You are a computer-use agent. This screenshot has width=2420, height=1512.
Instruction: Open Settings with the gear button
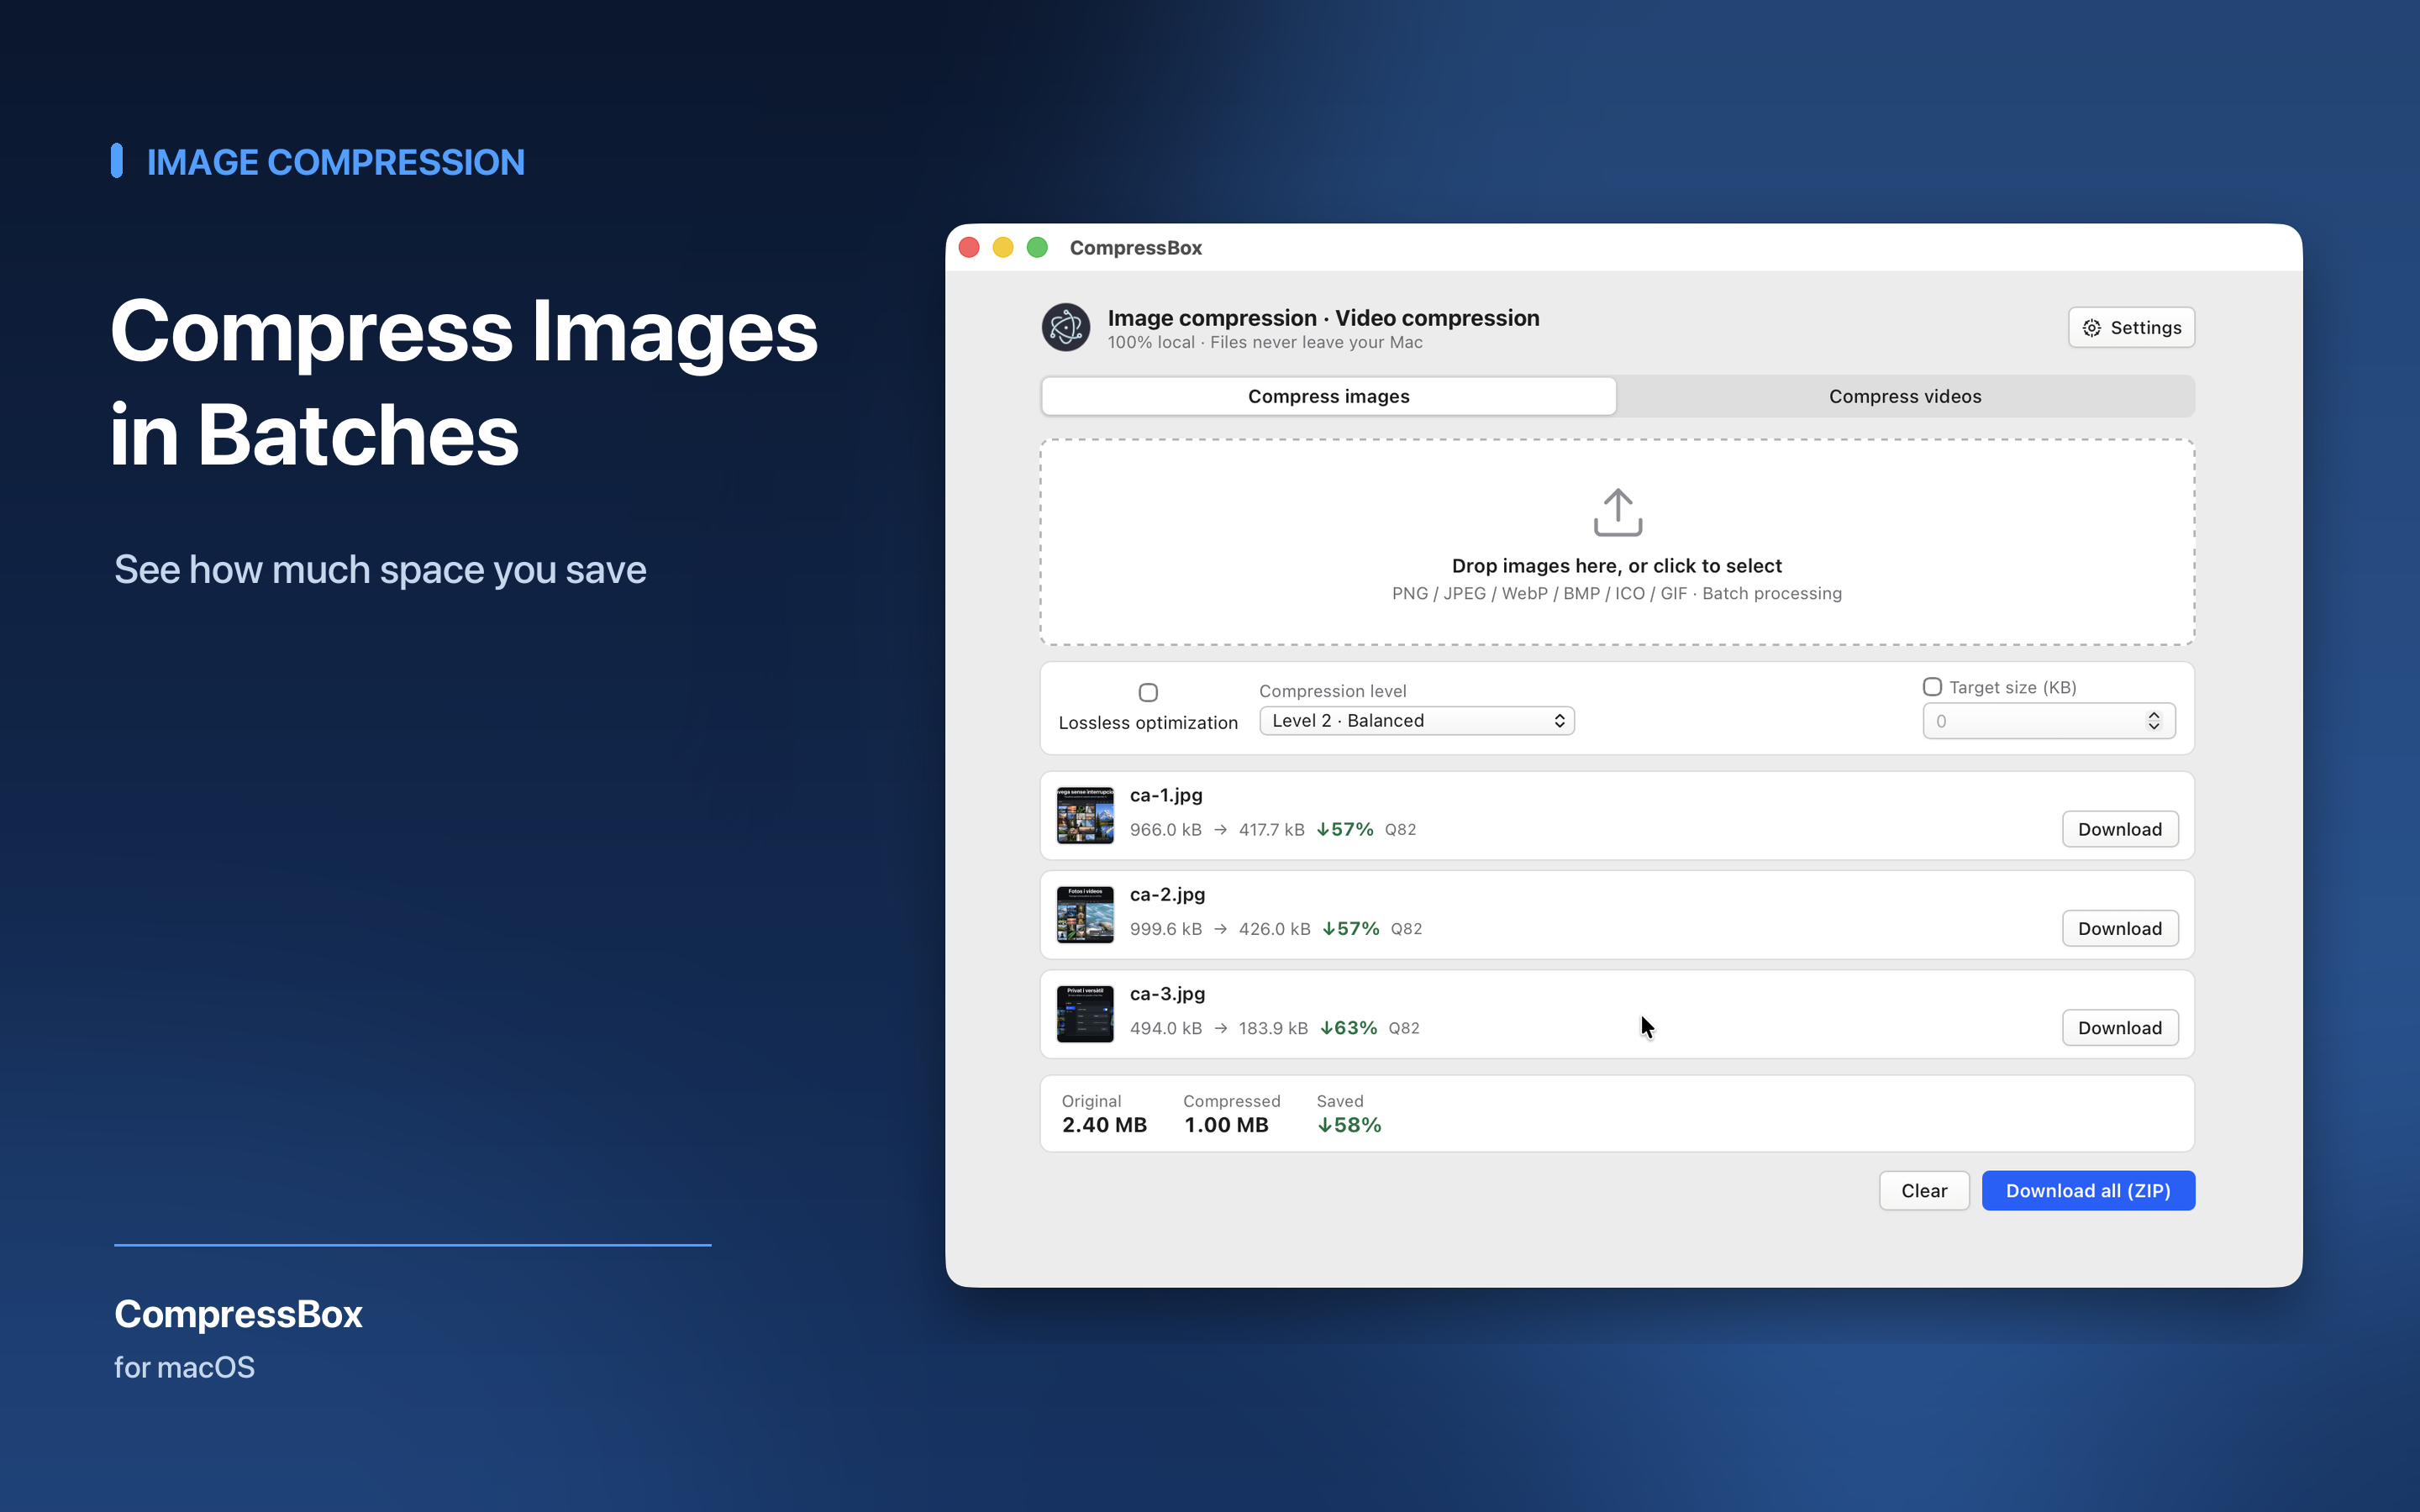click(2131, 328)
